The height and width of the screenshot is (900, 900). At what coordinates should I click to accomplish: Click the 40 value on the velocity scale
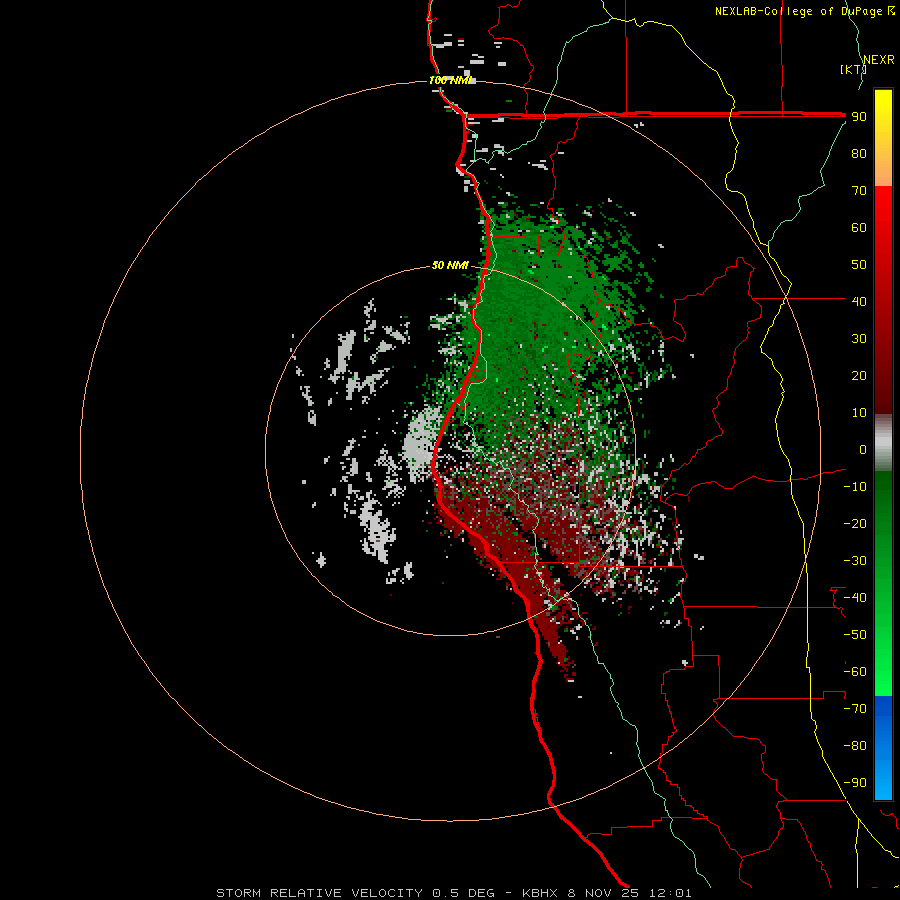(859, 301)
